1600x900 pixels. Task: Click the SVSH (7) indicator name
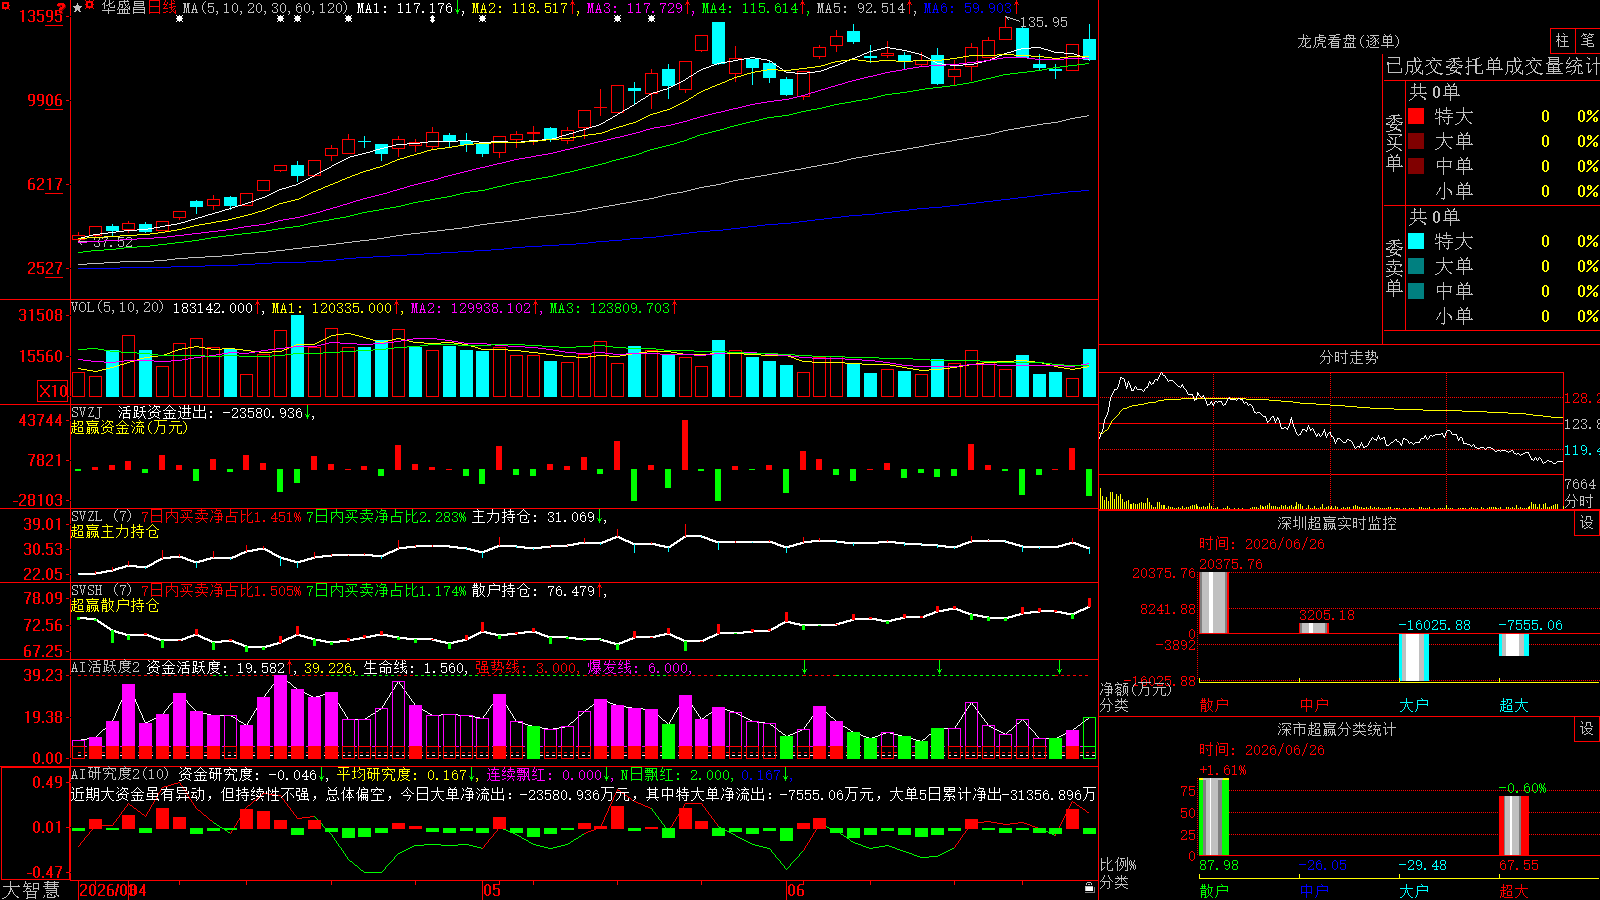click(101, 591)
